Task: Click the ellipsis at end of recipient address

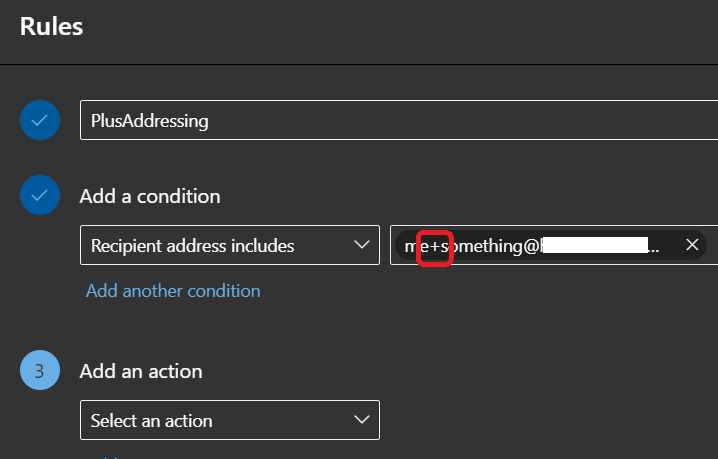Action: (x=654, y=246)
